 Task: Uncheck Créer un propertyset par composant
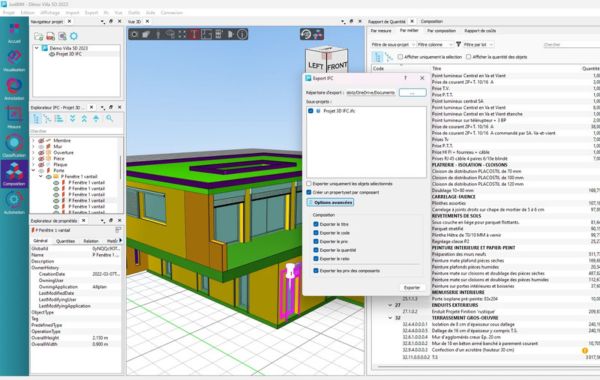click(x=309, y=192)
